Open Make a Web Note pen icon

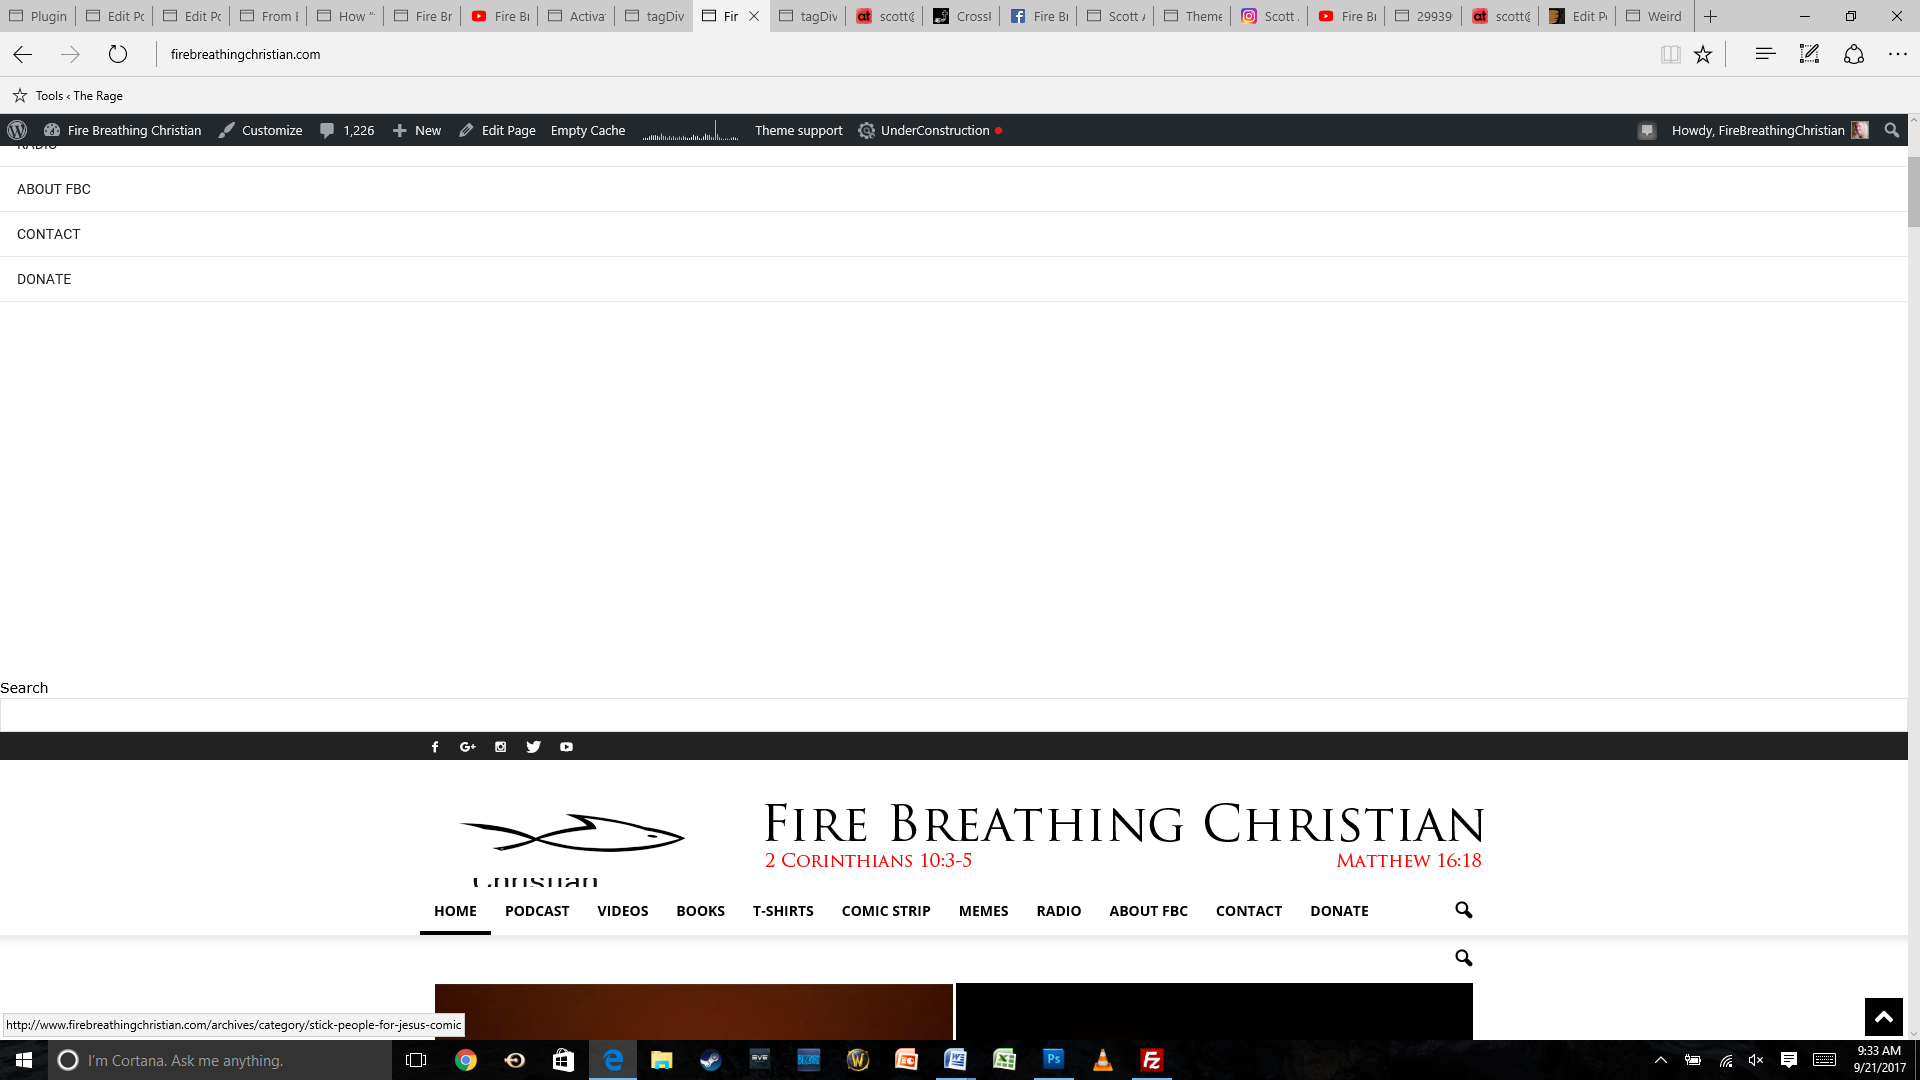1809,54
